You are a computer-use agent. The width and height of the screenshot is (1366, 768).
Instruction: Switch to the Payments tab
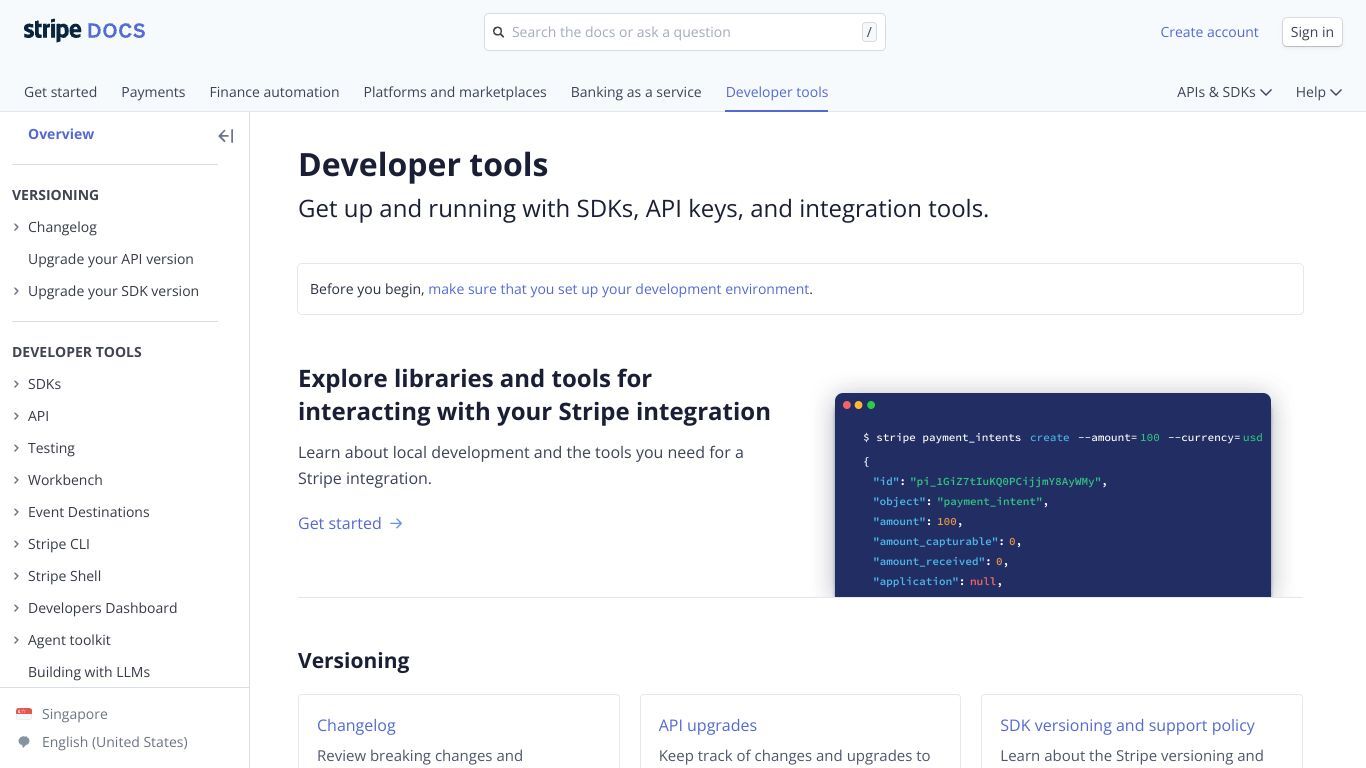(153, 92)
